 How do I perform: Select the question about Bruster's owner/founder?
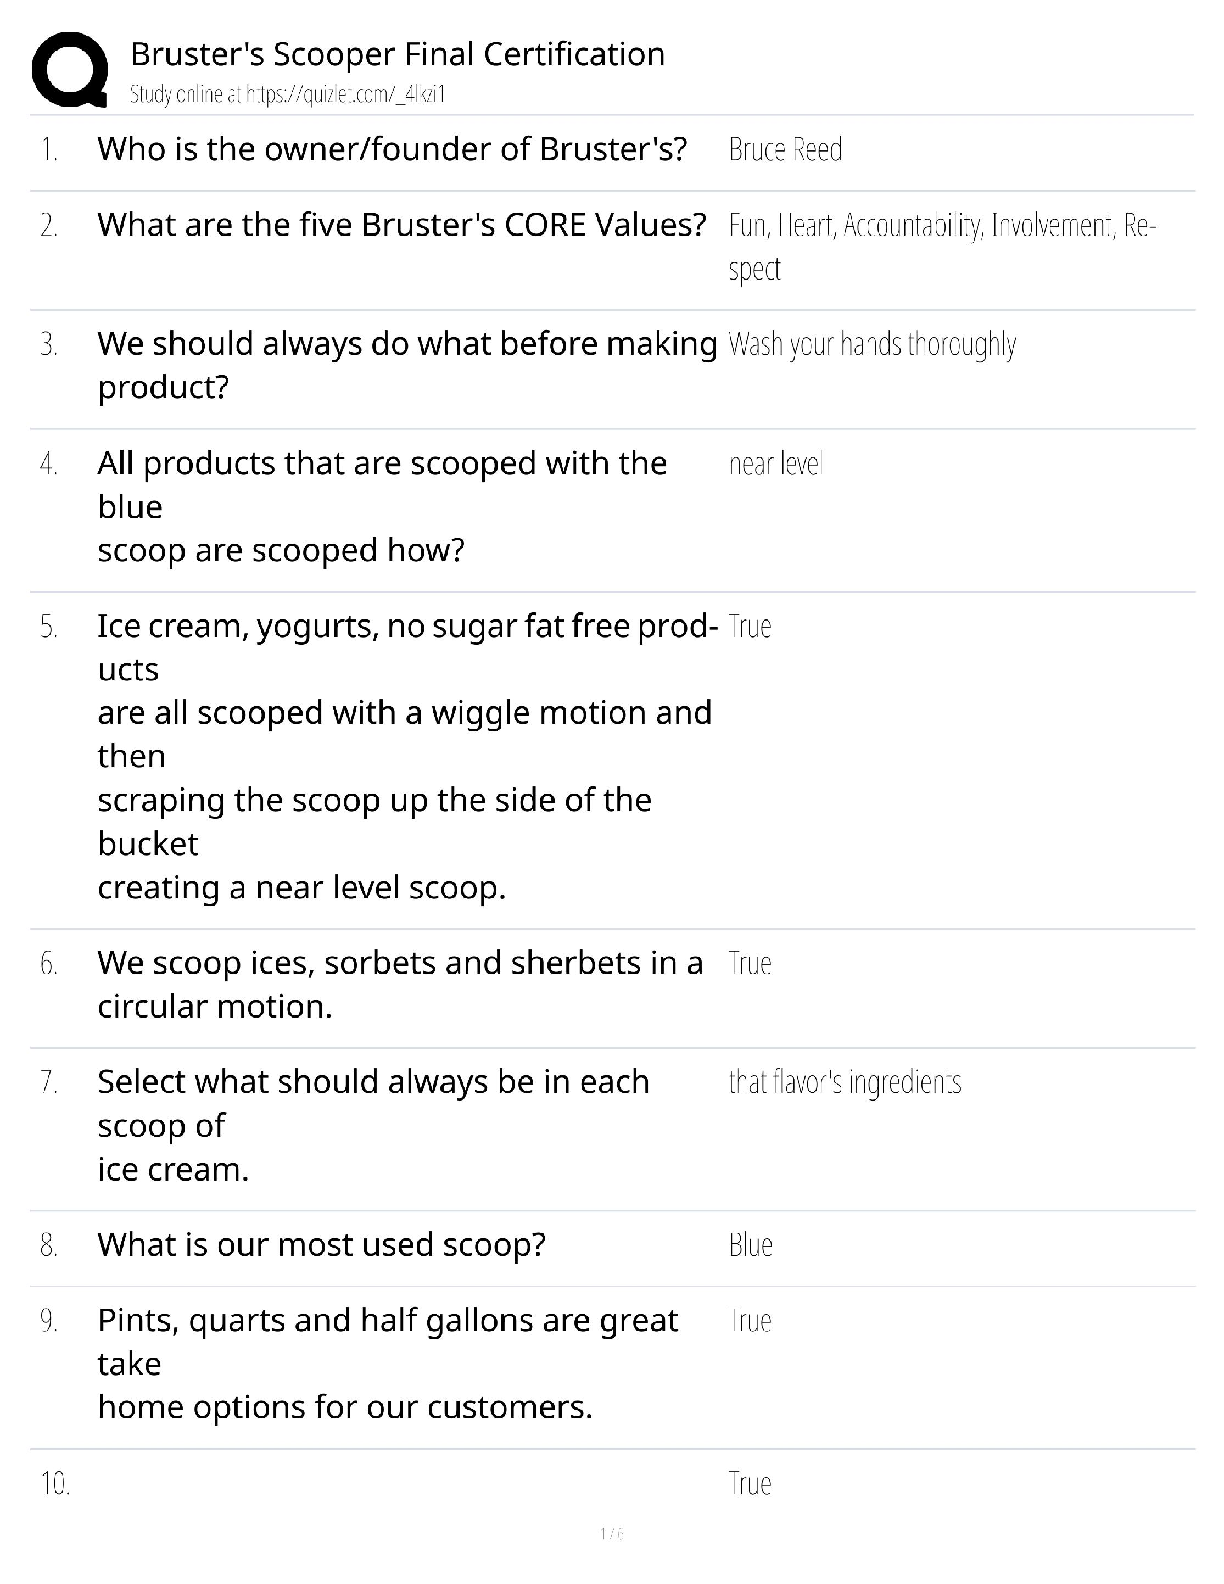click(x=392, y=149)
